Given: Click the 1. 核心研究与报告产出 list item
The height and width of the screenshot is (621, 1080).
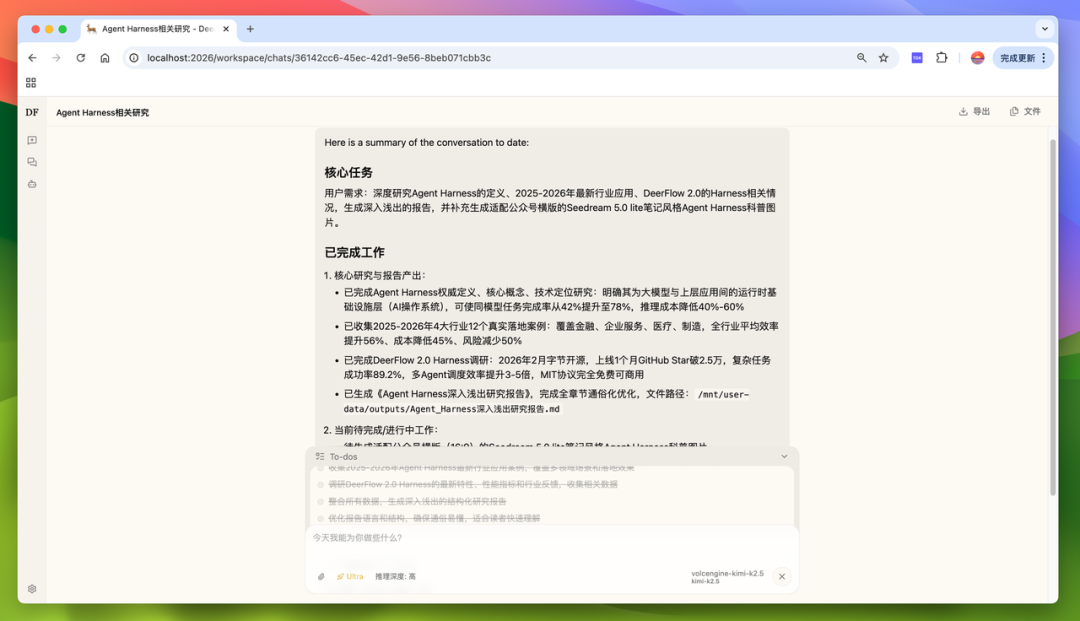Looking at the screenshot, I should tap(375, 275).
